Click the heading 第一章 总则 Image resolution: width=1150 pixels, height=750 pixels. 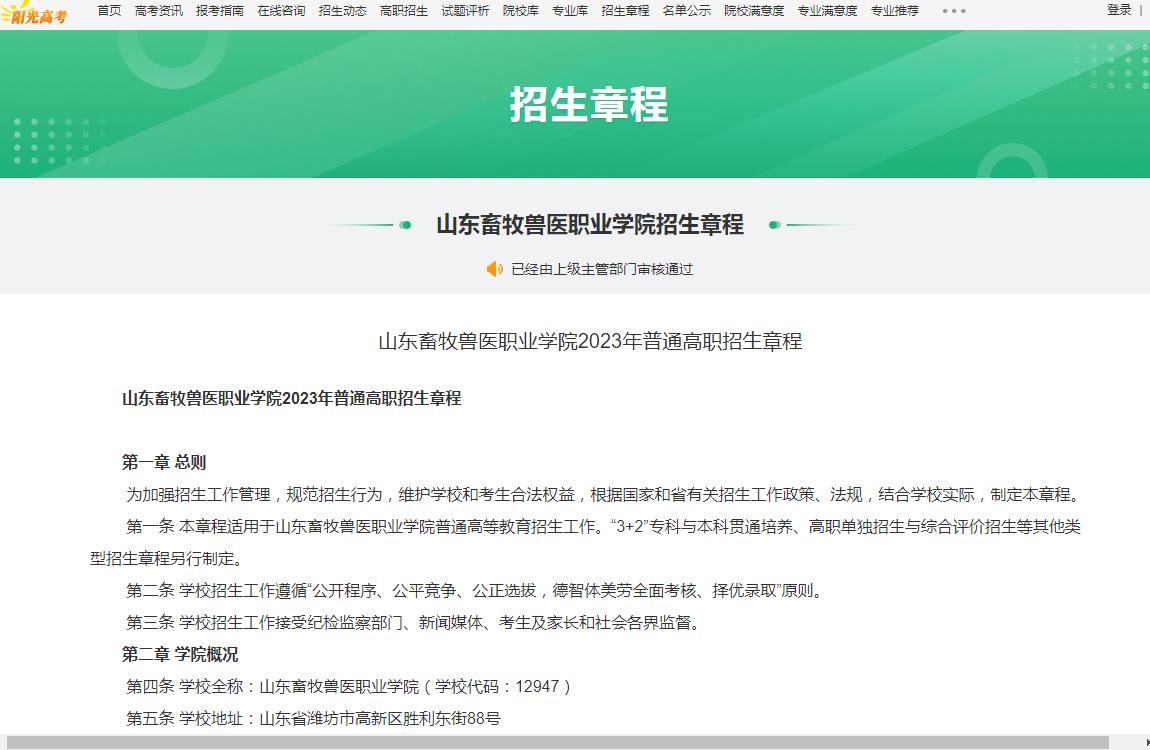pos(164,463)
